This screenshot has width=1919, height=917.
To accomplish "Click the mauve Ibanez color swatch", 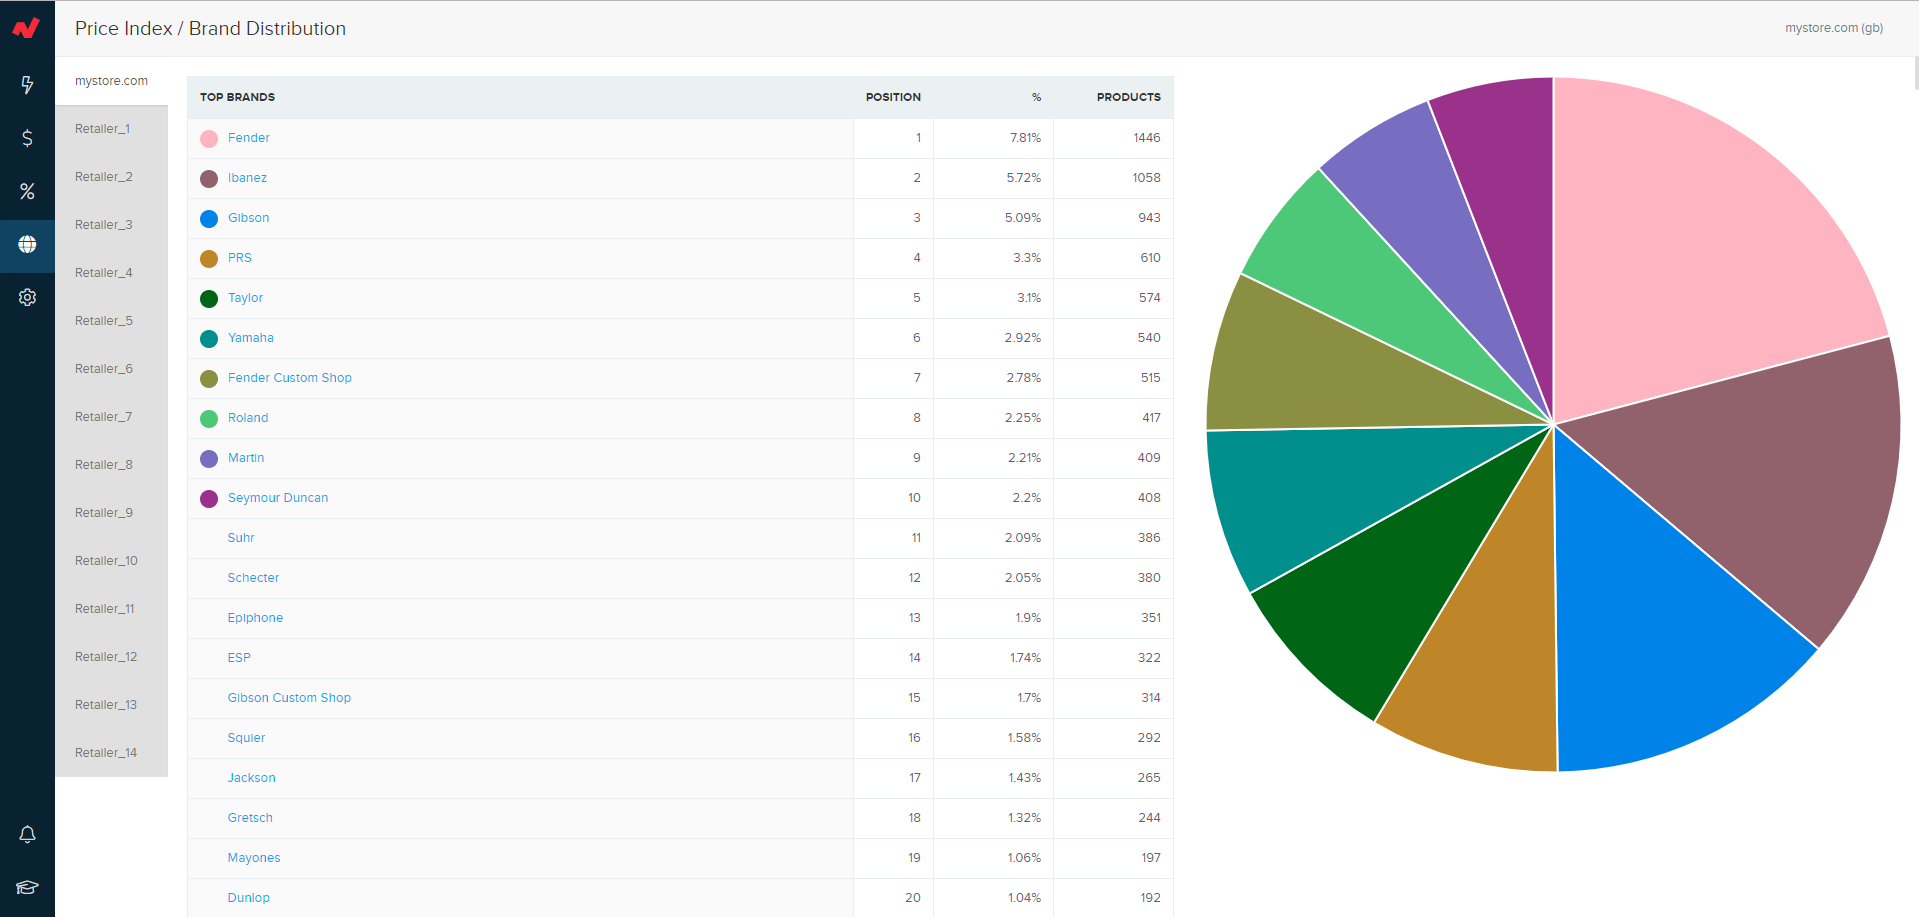I will coord(209,179).
